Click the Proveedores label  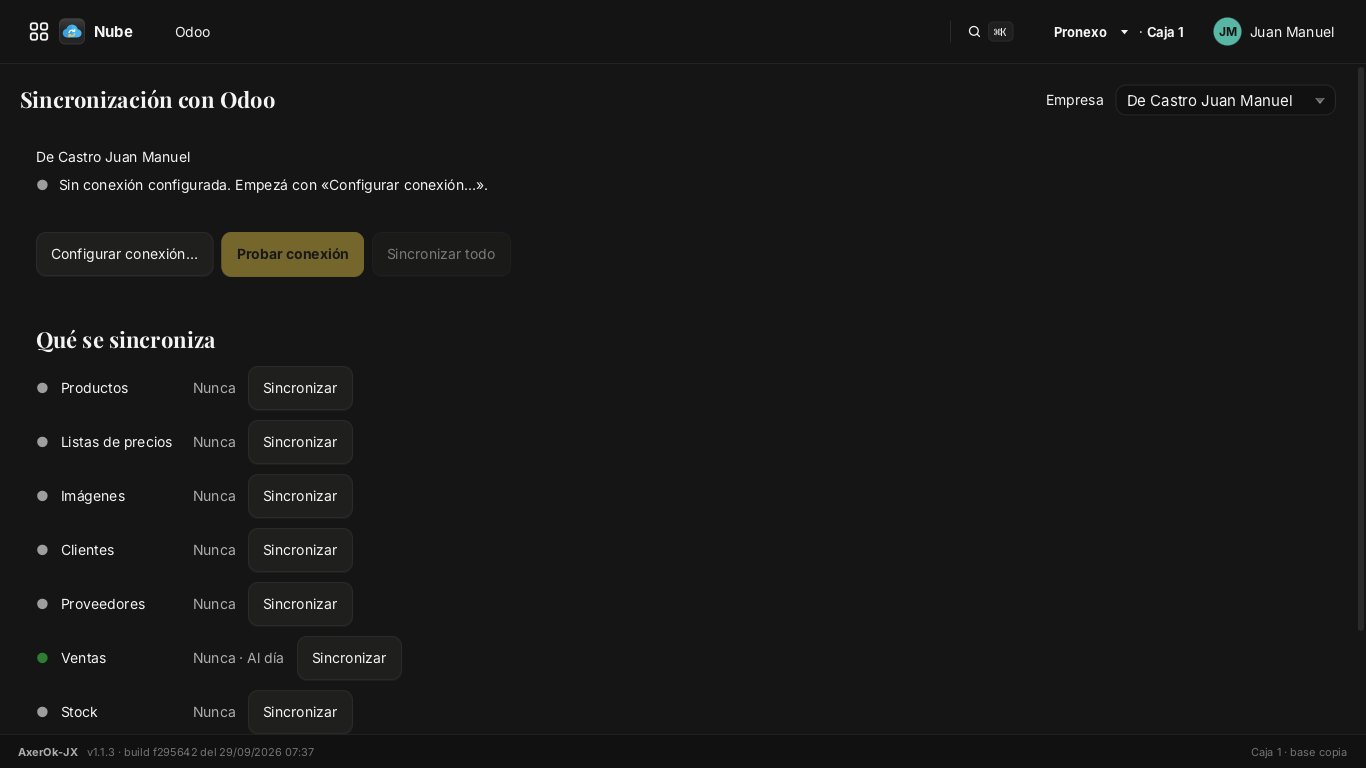pyautogui.click(x=103, y=604)
